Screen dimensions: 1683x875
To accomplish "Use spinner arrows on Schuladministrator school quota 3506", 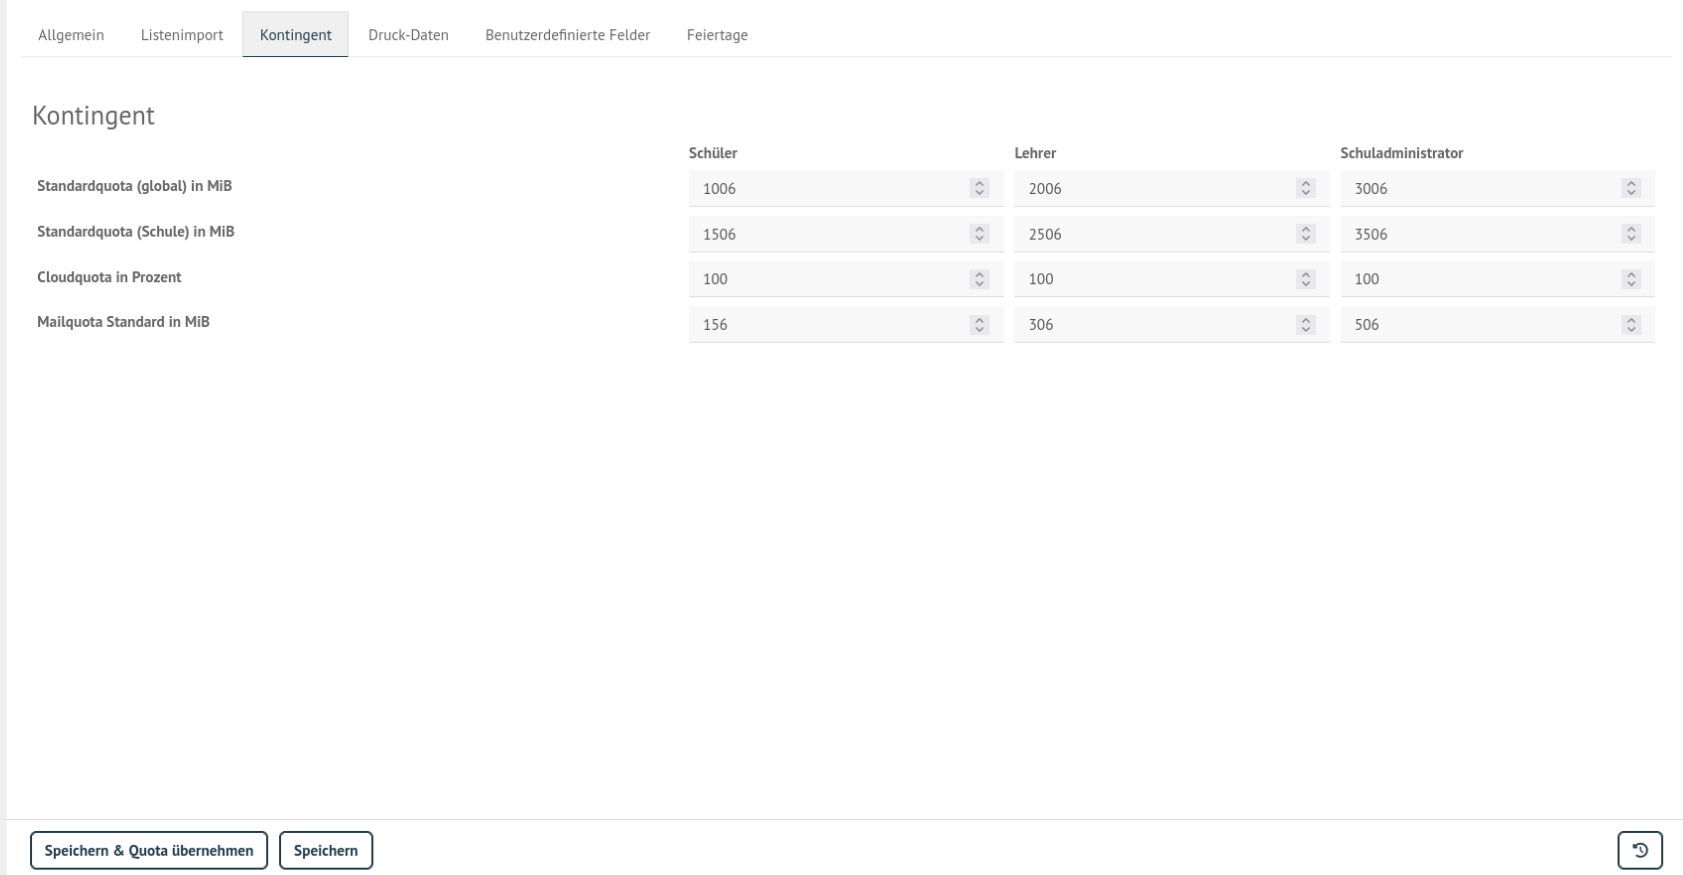I will pyautogui.click(x=1631, y=234).
